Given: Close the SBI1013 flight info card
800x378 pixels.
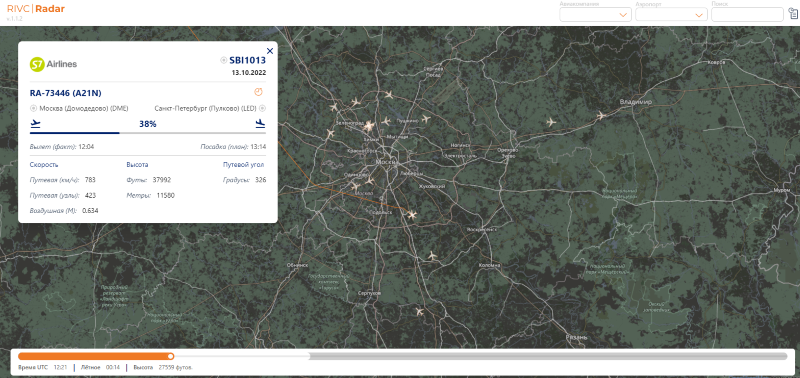Looking at the screenshot, I should tap(270, 51).
